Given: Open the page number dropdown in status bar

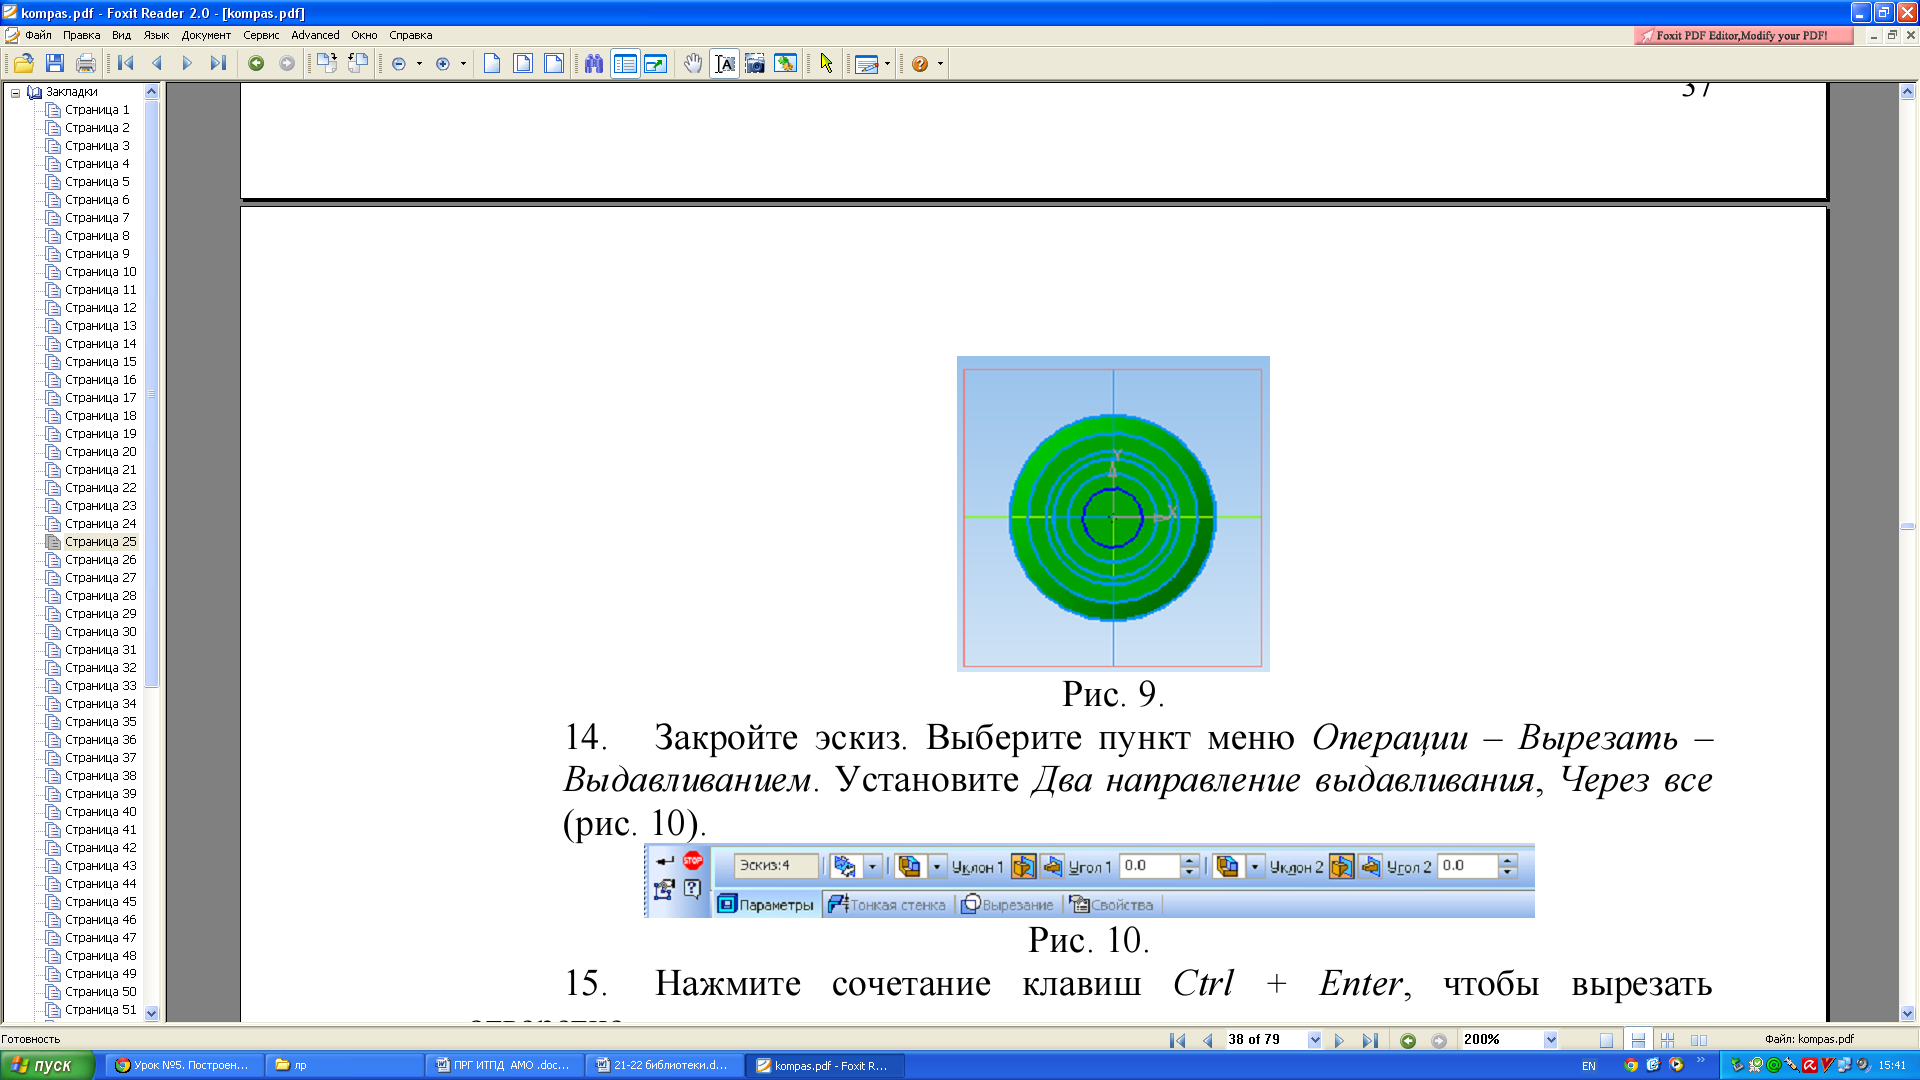Looking at the screenshot, I should 1314,1040.
